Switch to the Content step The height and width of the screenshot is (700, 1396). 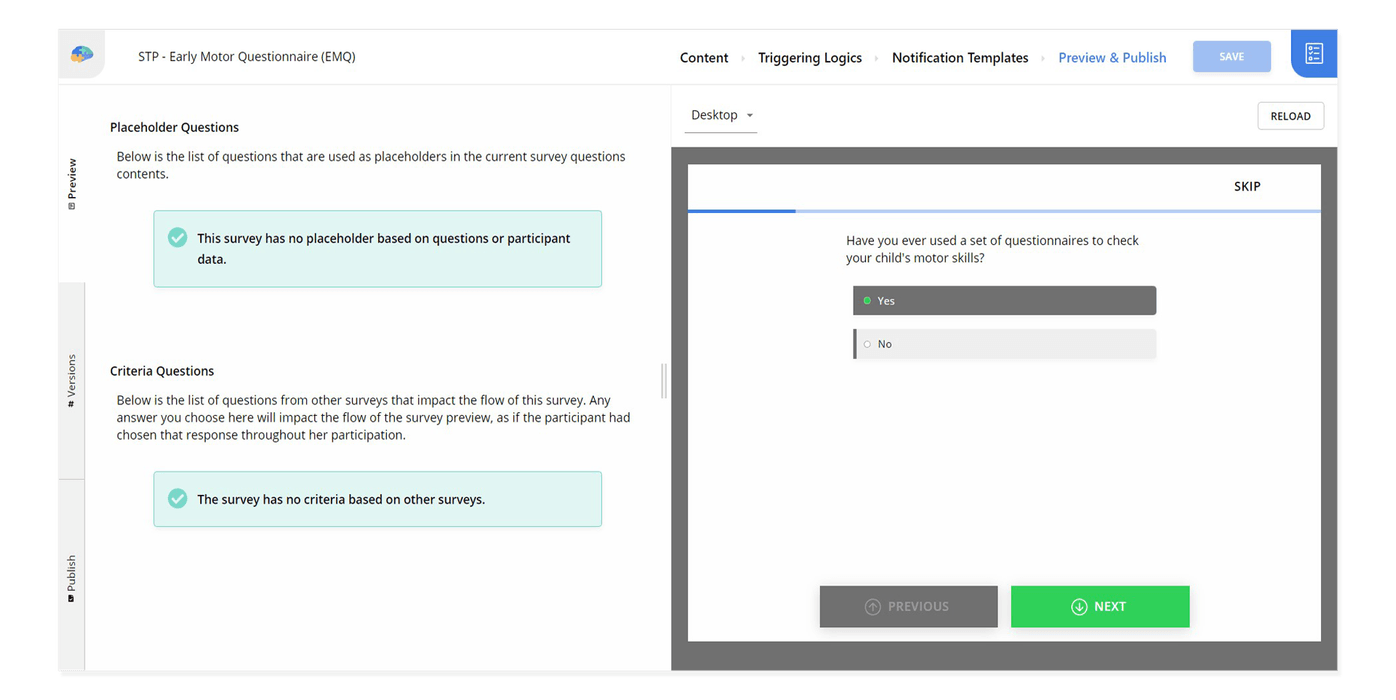click(x=704, y=57)
